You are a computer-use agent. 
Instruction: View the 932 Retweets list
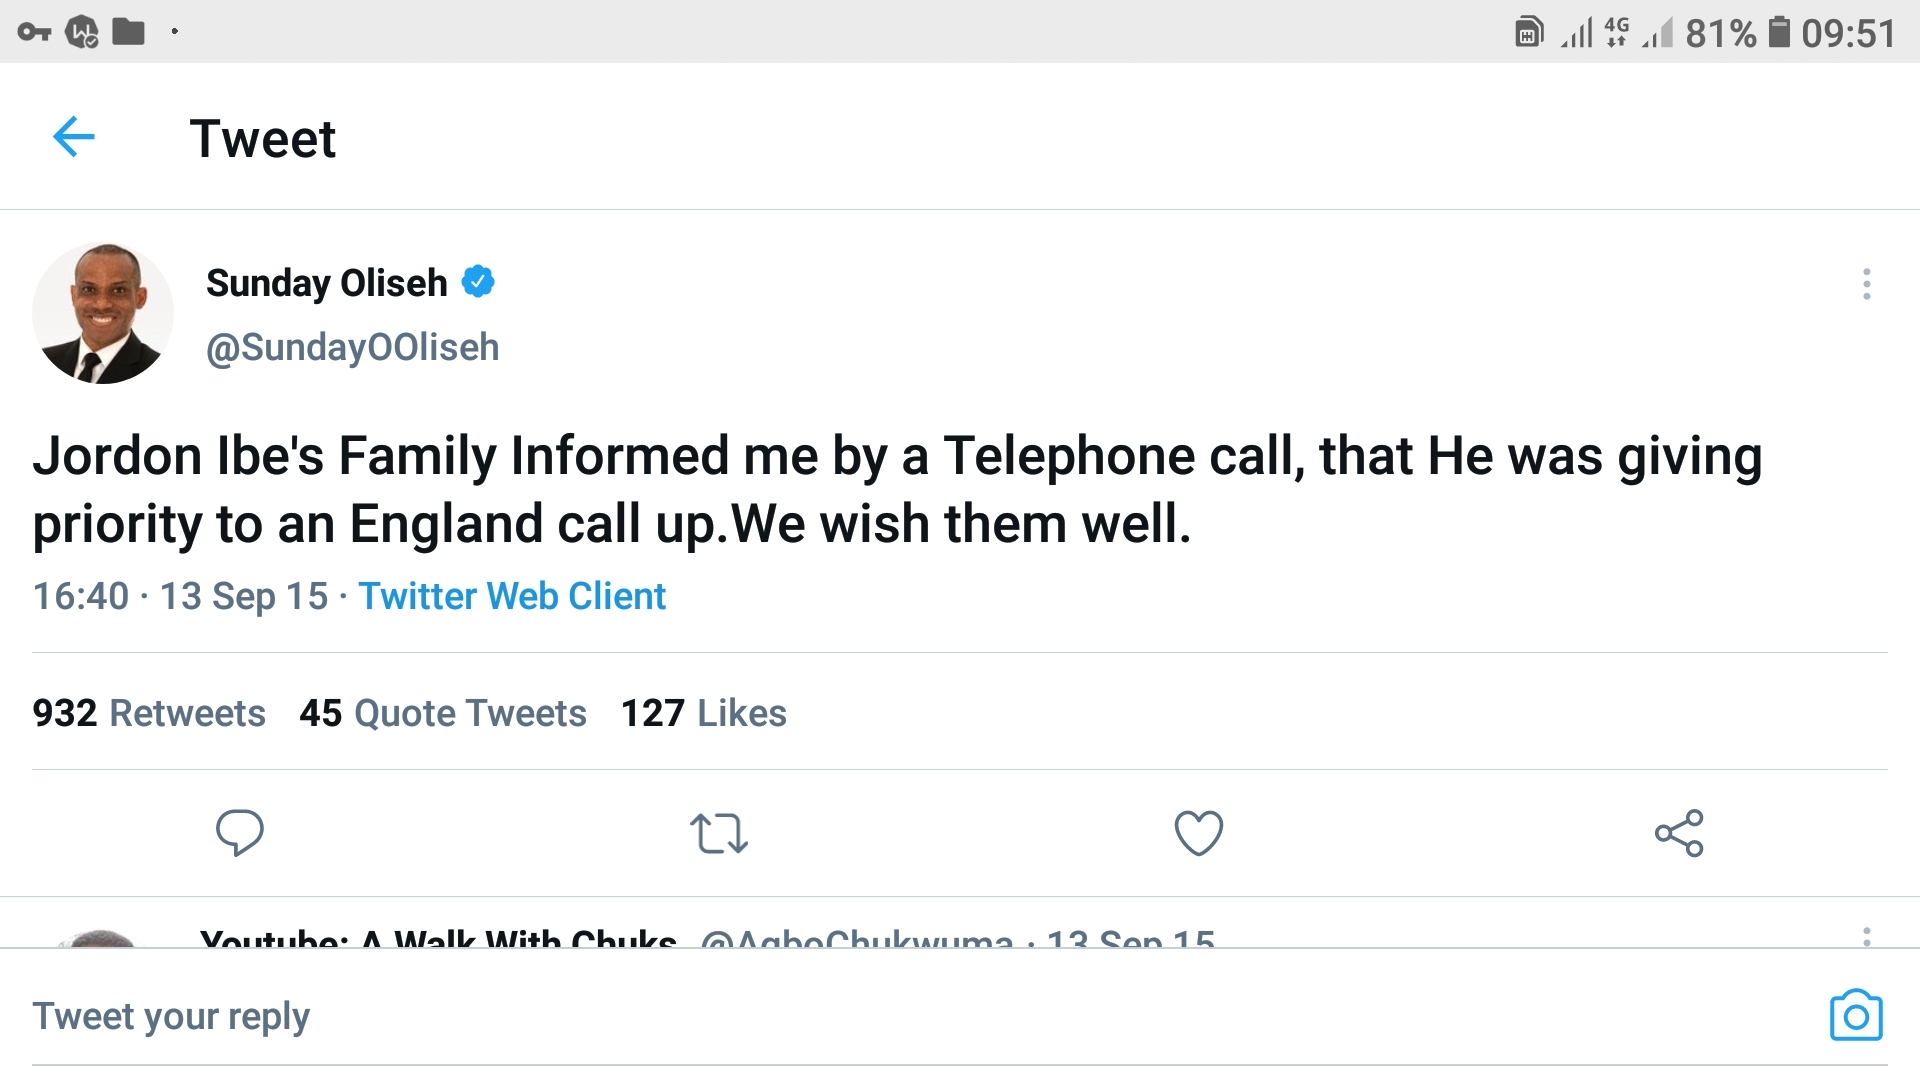pyautogui.click(x=149, y=713)
